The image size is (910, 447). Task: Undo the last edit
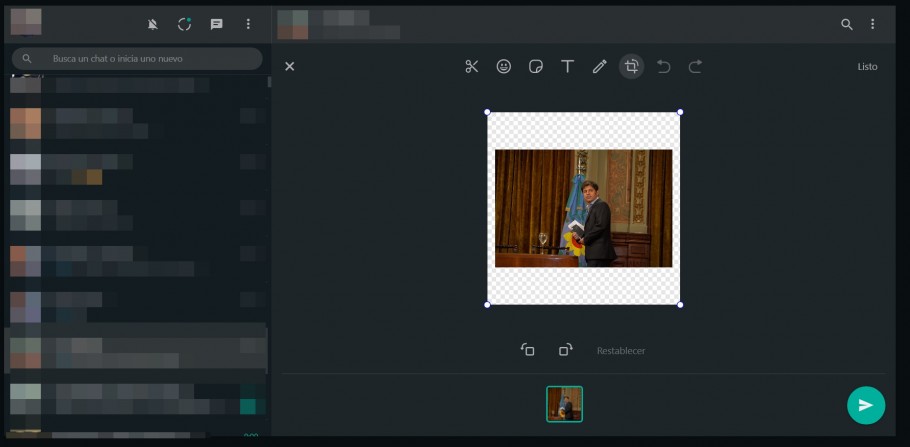pos(663,67)
